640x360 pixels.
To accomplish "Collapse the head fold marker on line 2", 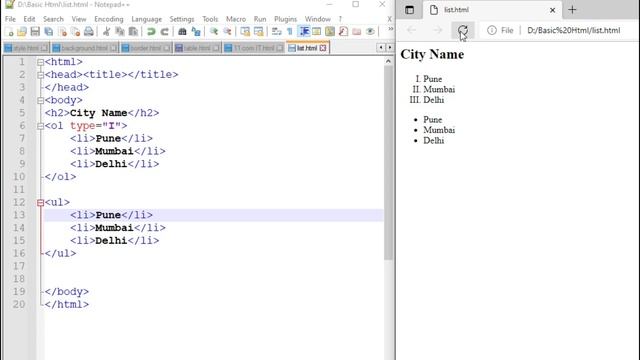I will pos(40,75).
